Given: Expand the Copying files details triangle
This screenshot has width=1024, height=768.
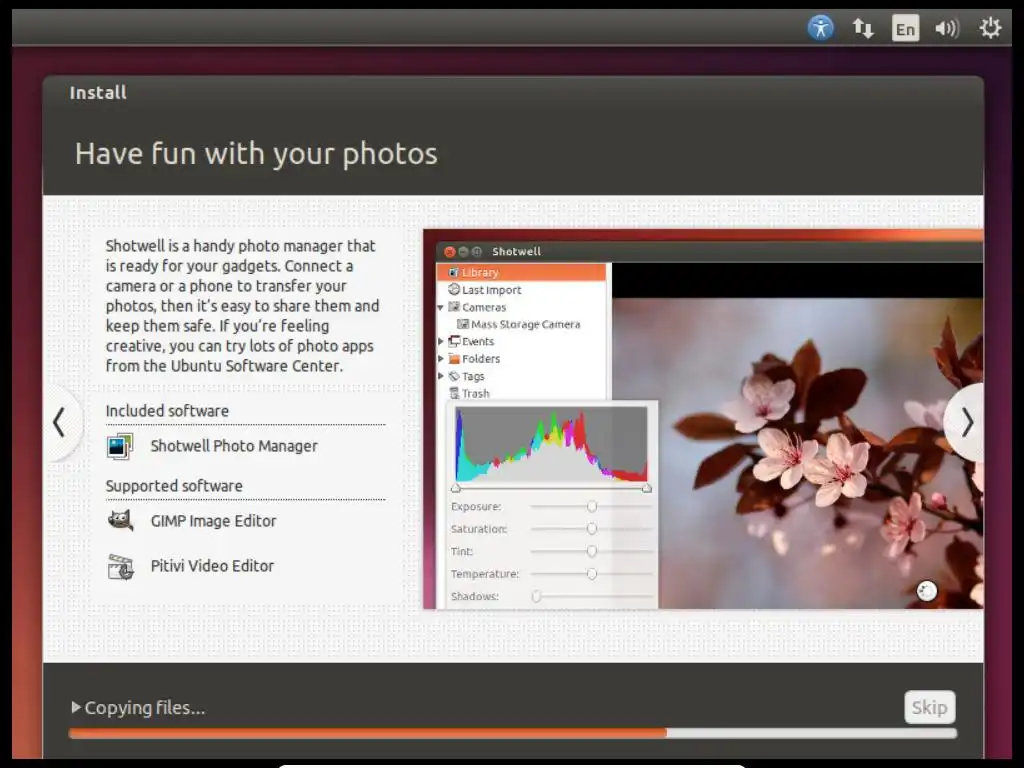Looking at the screenshot, I should coord(76,707).
